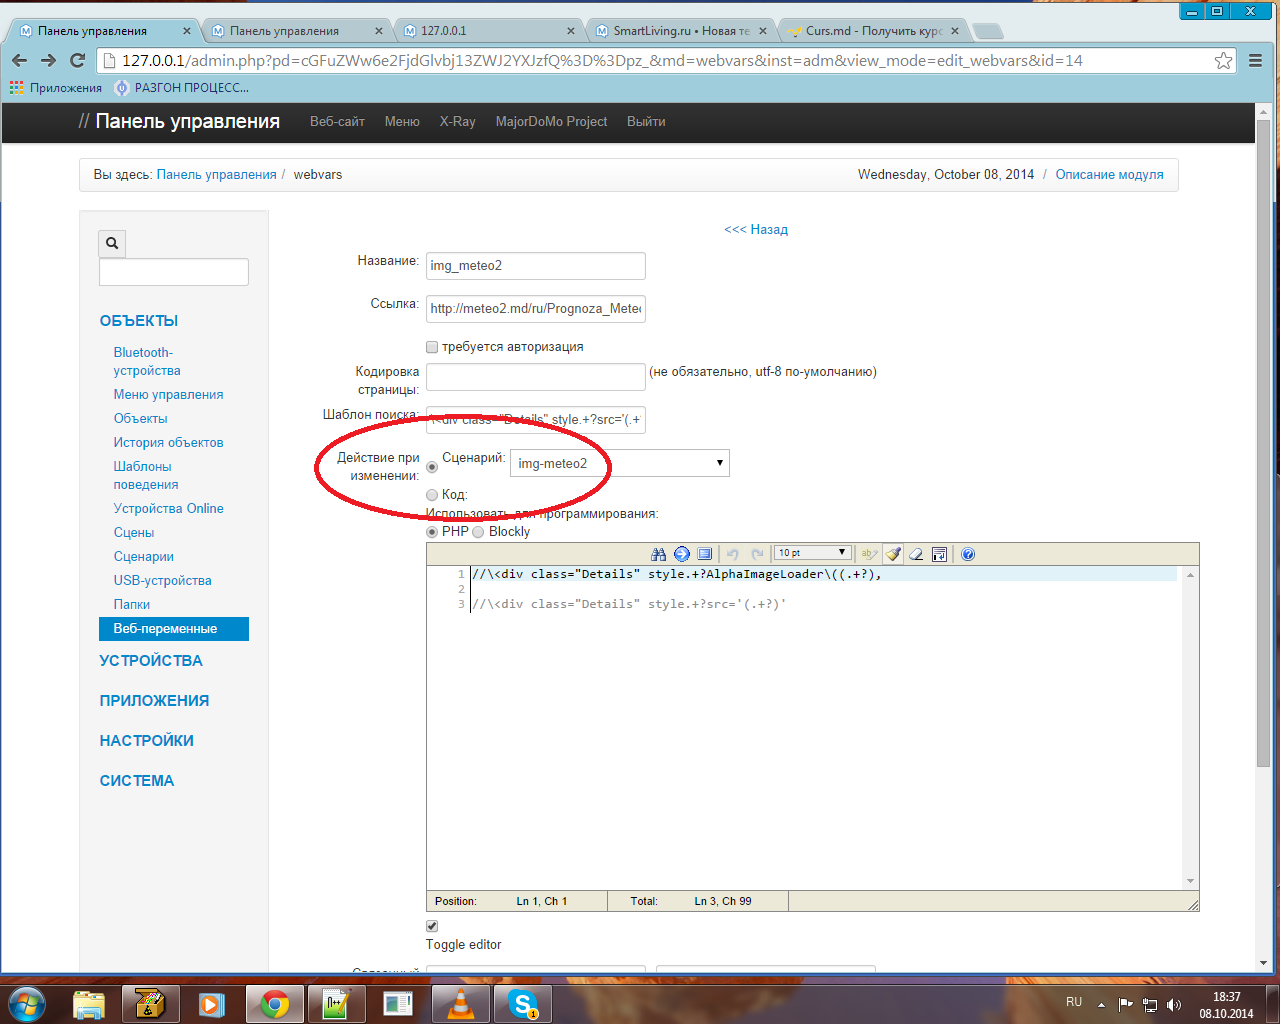Switch to the Curs.md browser tab
This screenshot has height=1024, width=1280.
click(873, 31)
